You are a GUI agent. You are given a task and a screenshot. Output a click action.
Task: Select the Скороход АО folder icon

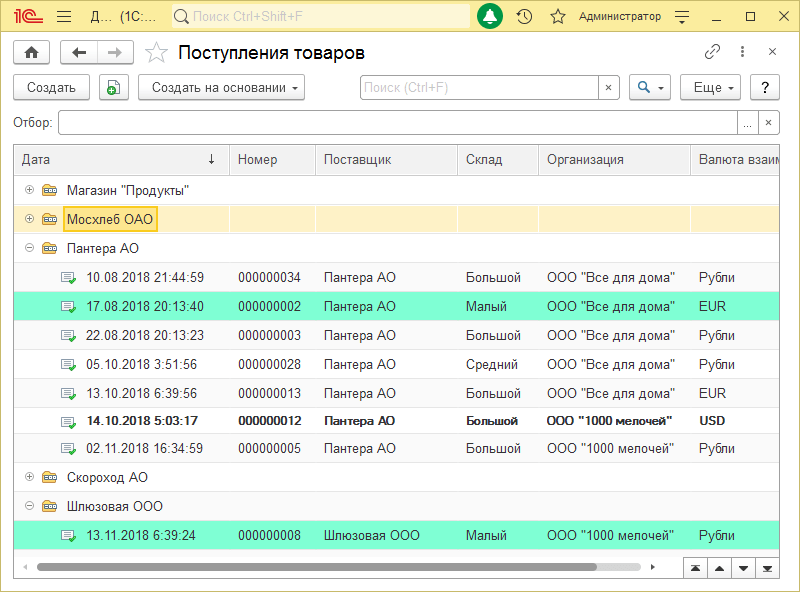click(49, 477)
